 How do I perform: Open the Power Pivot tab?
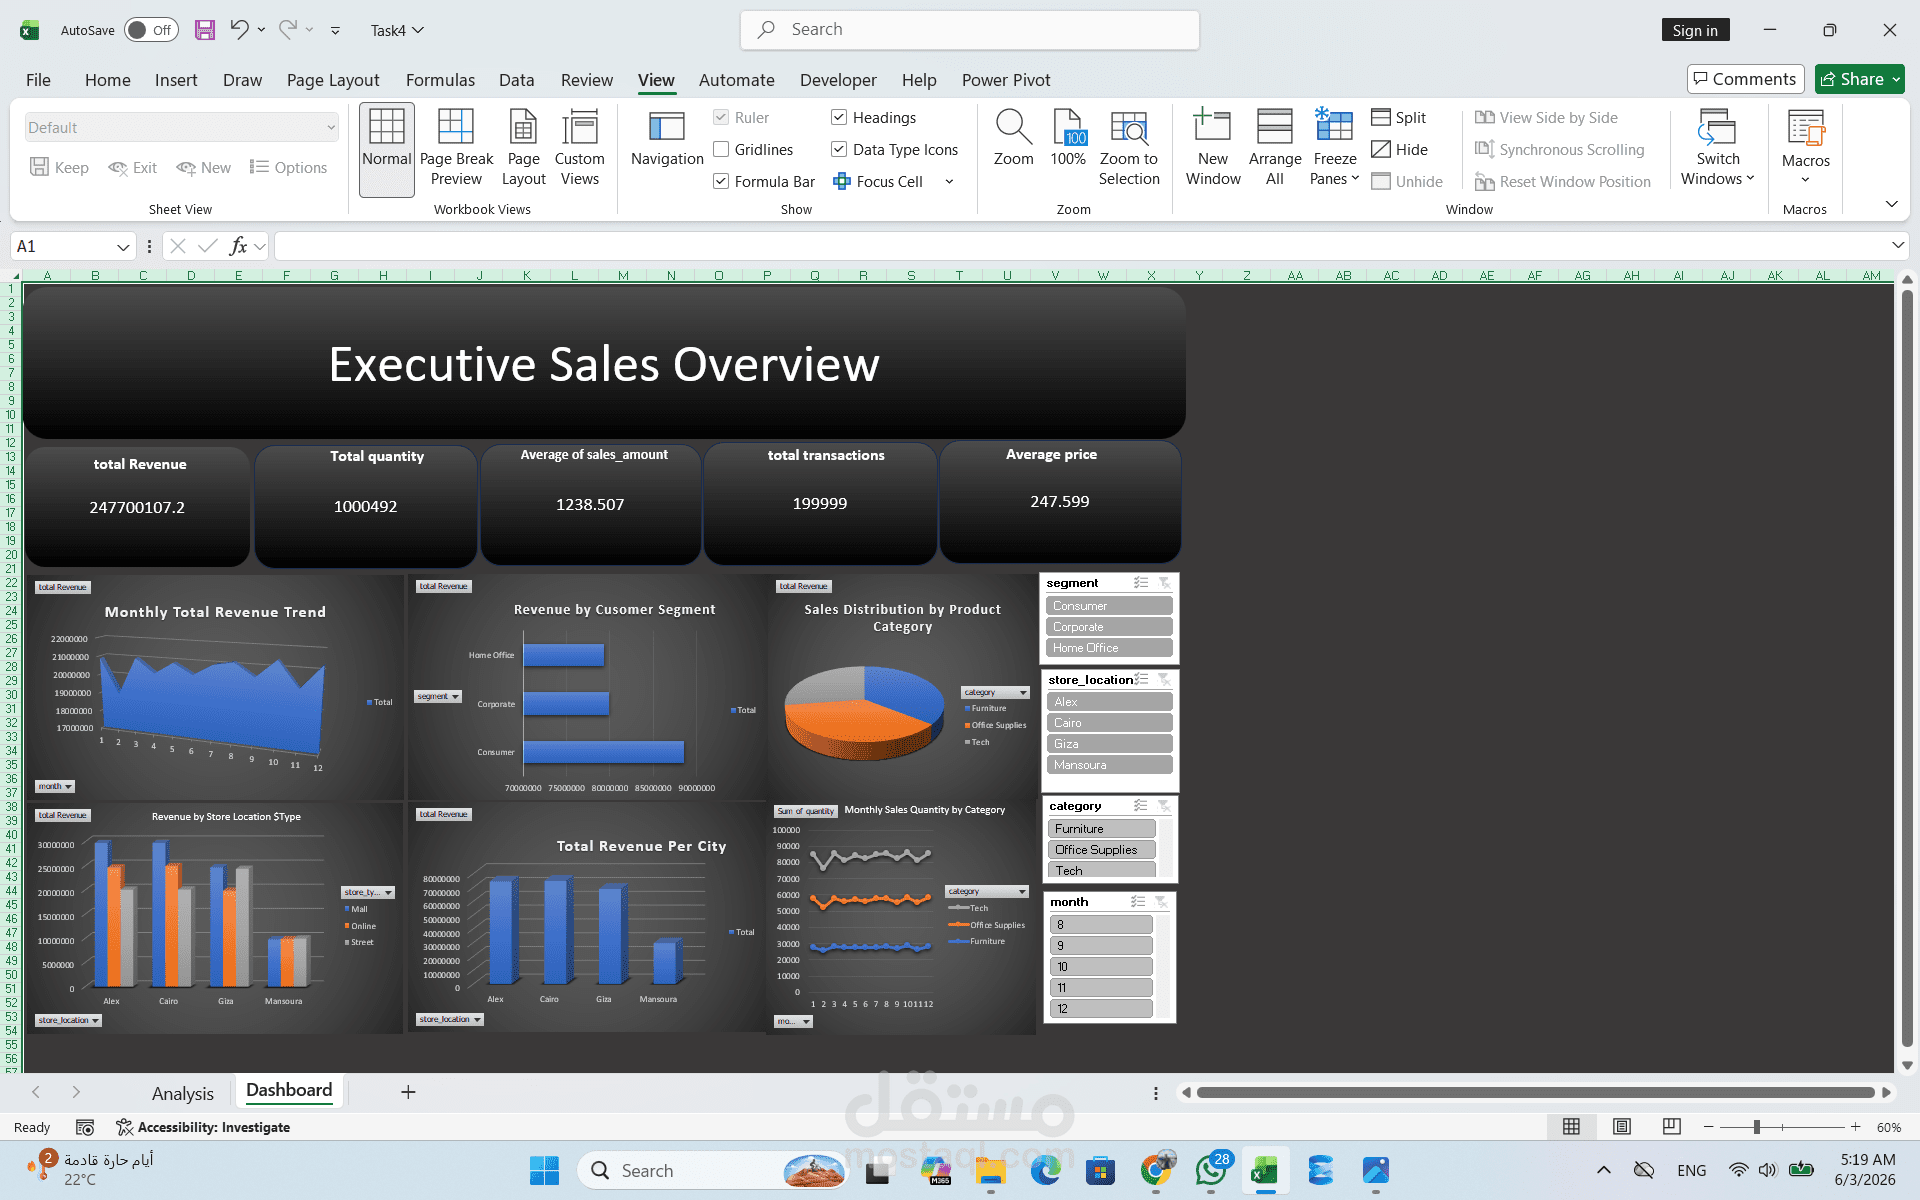click(x=1006, y=80)
